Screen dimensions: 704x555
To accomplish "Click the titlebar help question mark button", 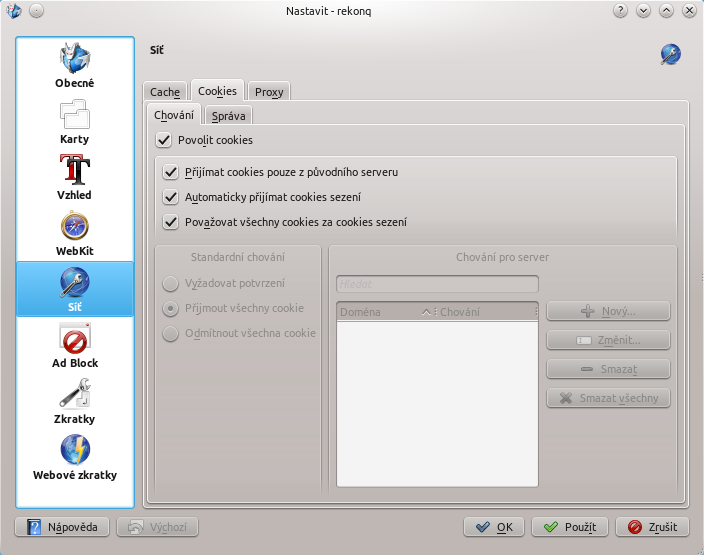I will click(620, 10).
